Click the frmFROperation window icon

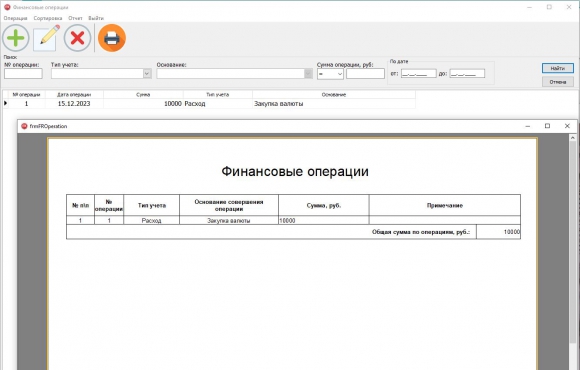[x=24, y=126]
